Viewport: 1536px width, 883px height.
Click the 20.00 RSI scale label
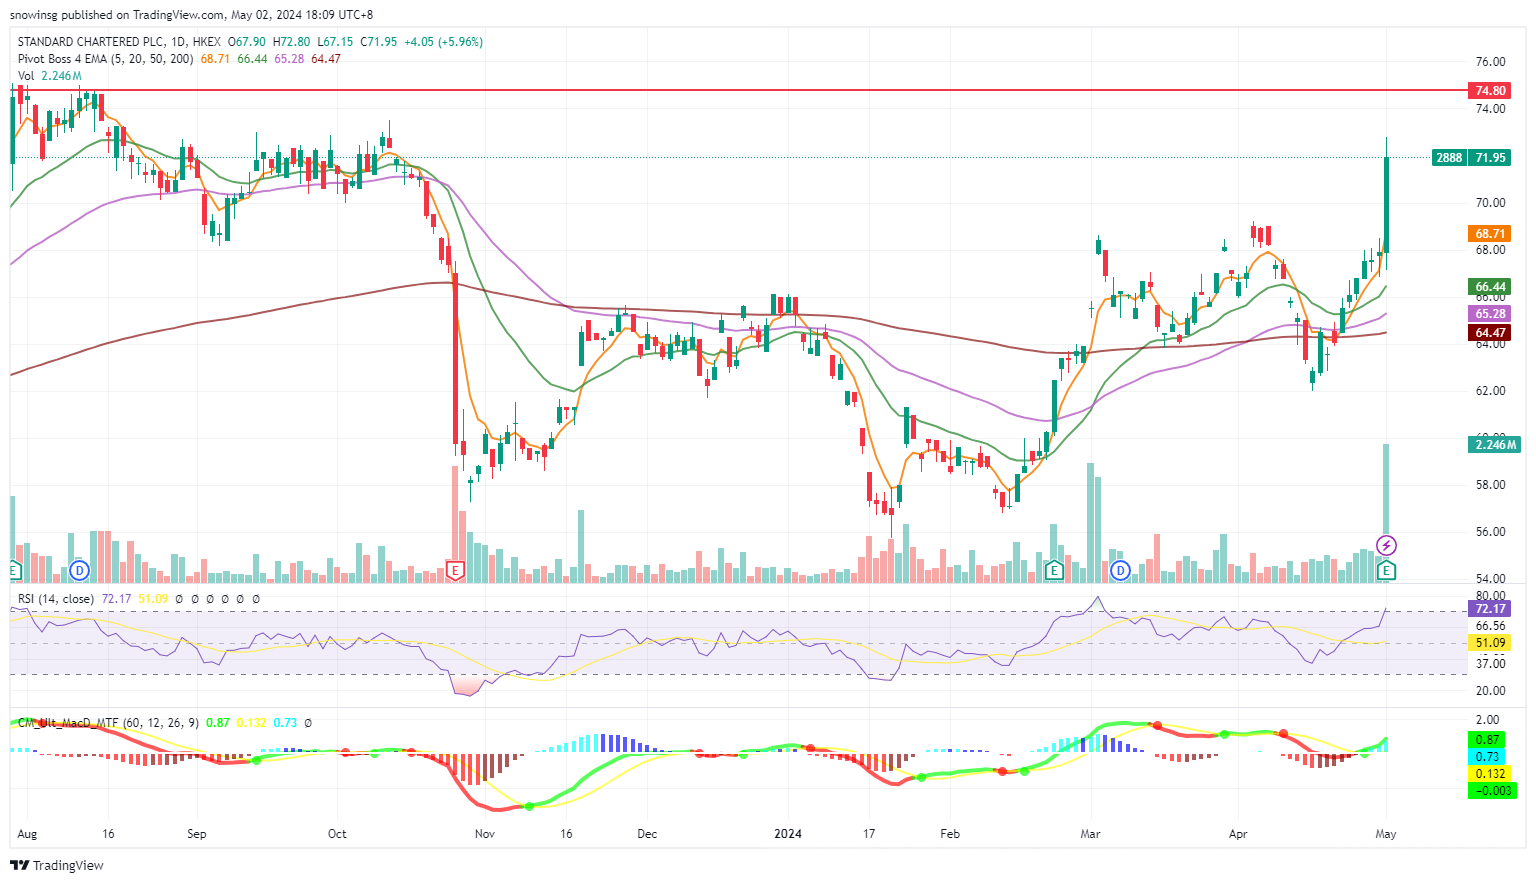pyautogui.click(x=1490, y=691)
